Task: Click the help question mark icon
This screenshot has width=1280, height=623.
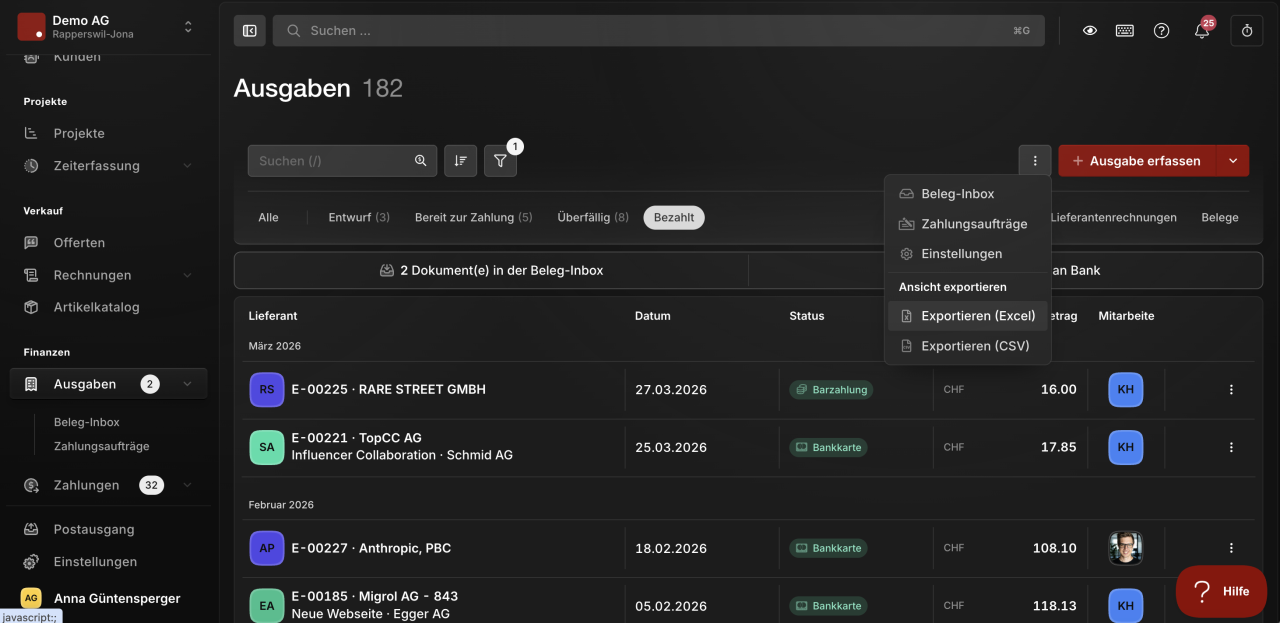Action: pos(1161,31)
